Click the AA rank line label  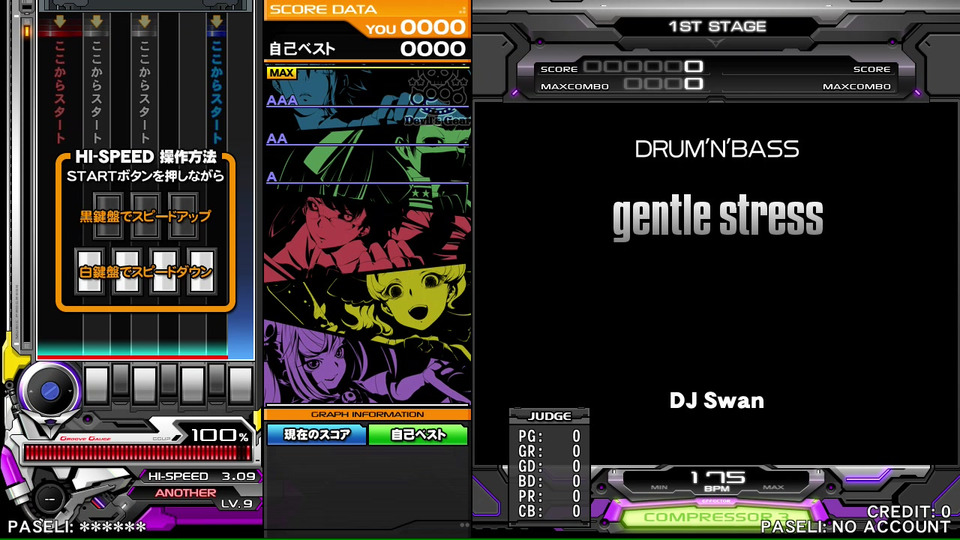click(x=277, y=138)
